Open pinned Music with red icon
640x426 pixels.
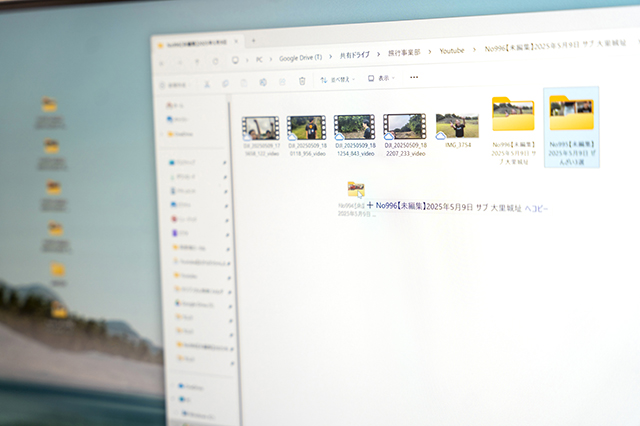[184, 219]
